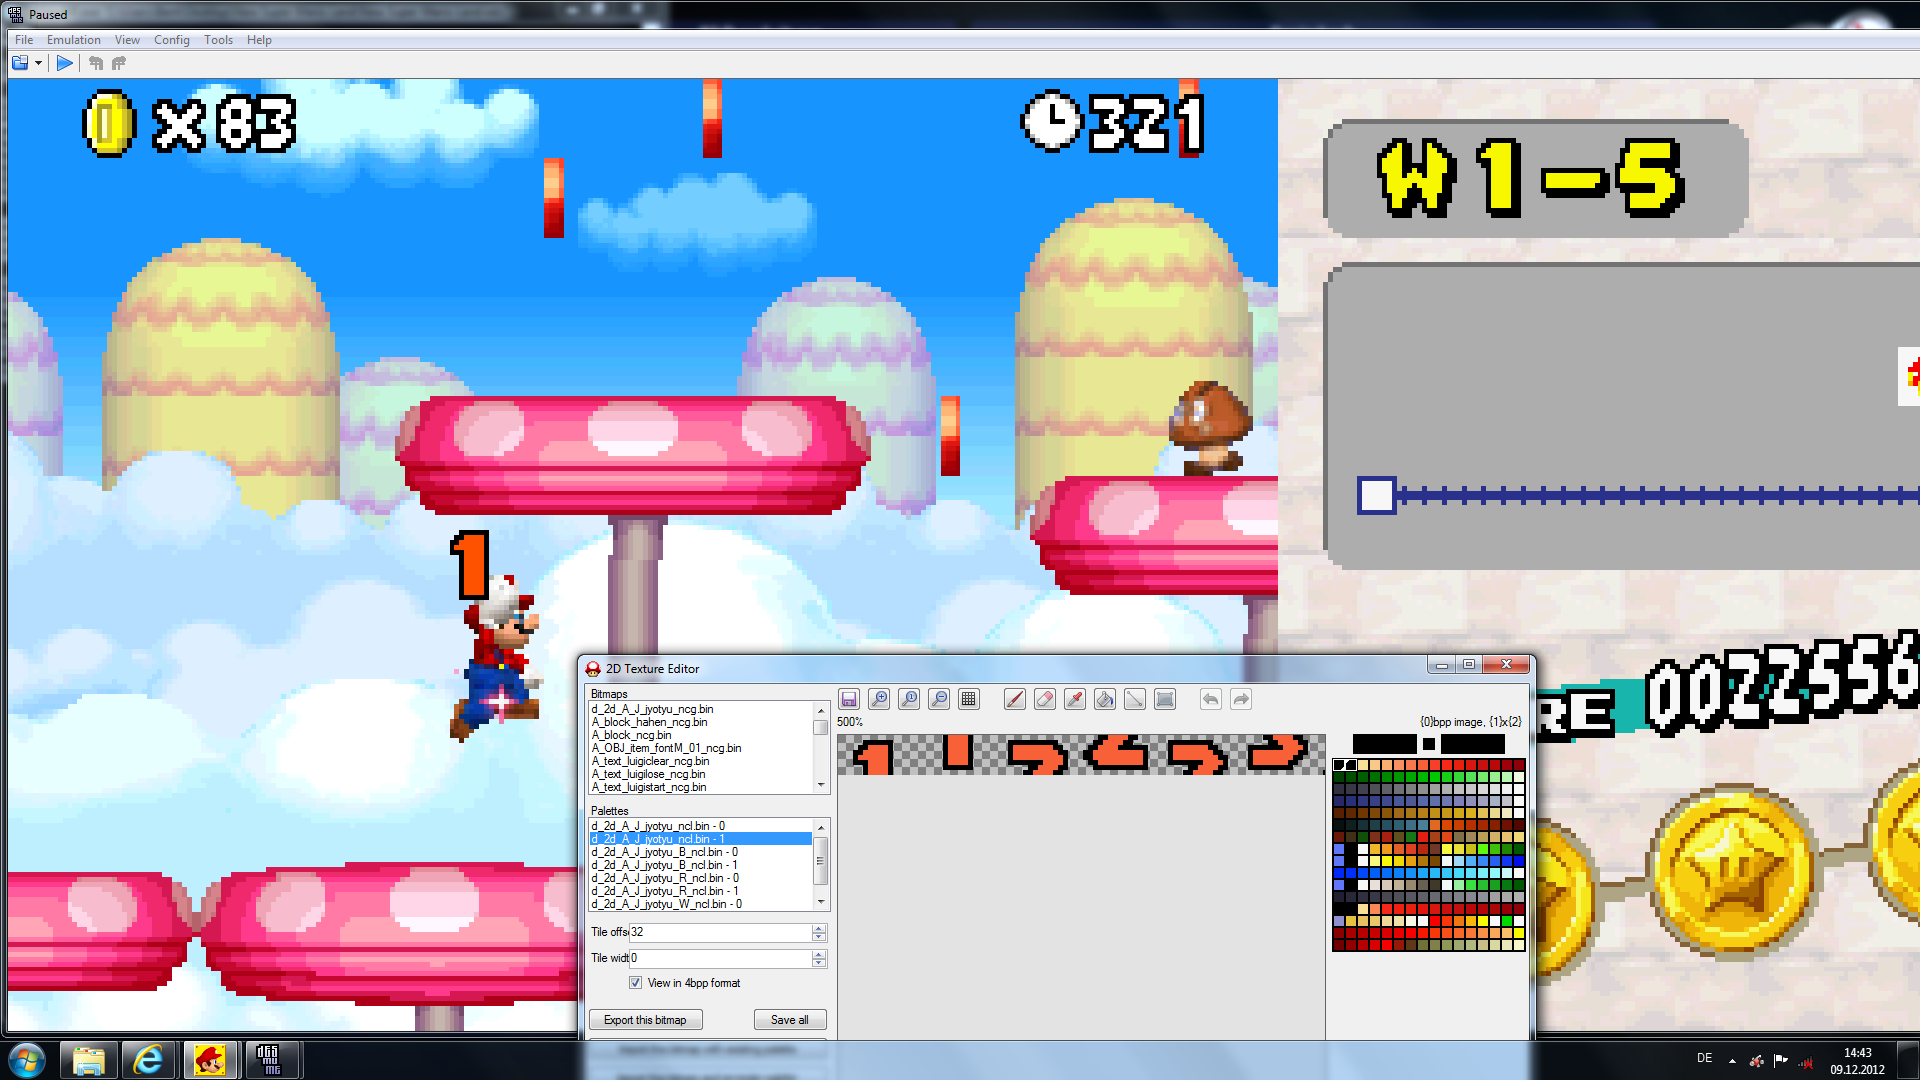The width and height of the screenshot is (1920, 1080).
Task: Open the Tools menu
Action: pos(218,40)
